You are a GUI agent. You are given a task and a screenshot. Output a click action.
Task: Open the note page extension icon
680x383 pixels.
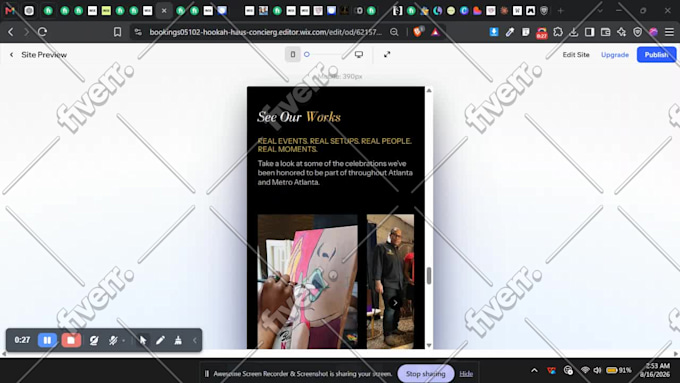tap(525, 32)
